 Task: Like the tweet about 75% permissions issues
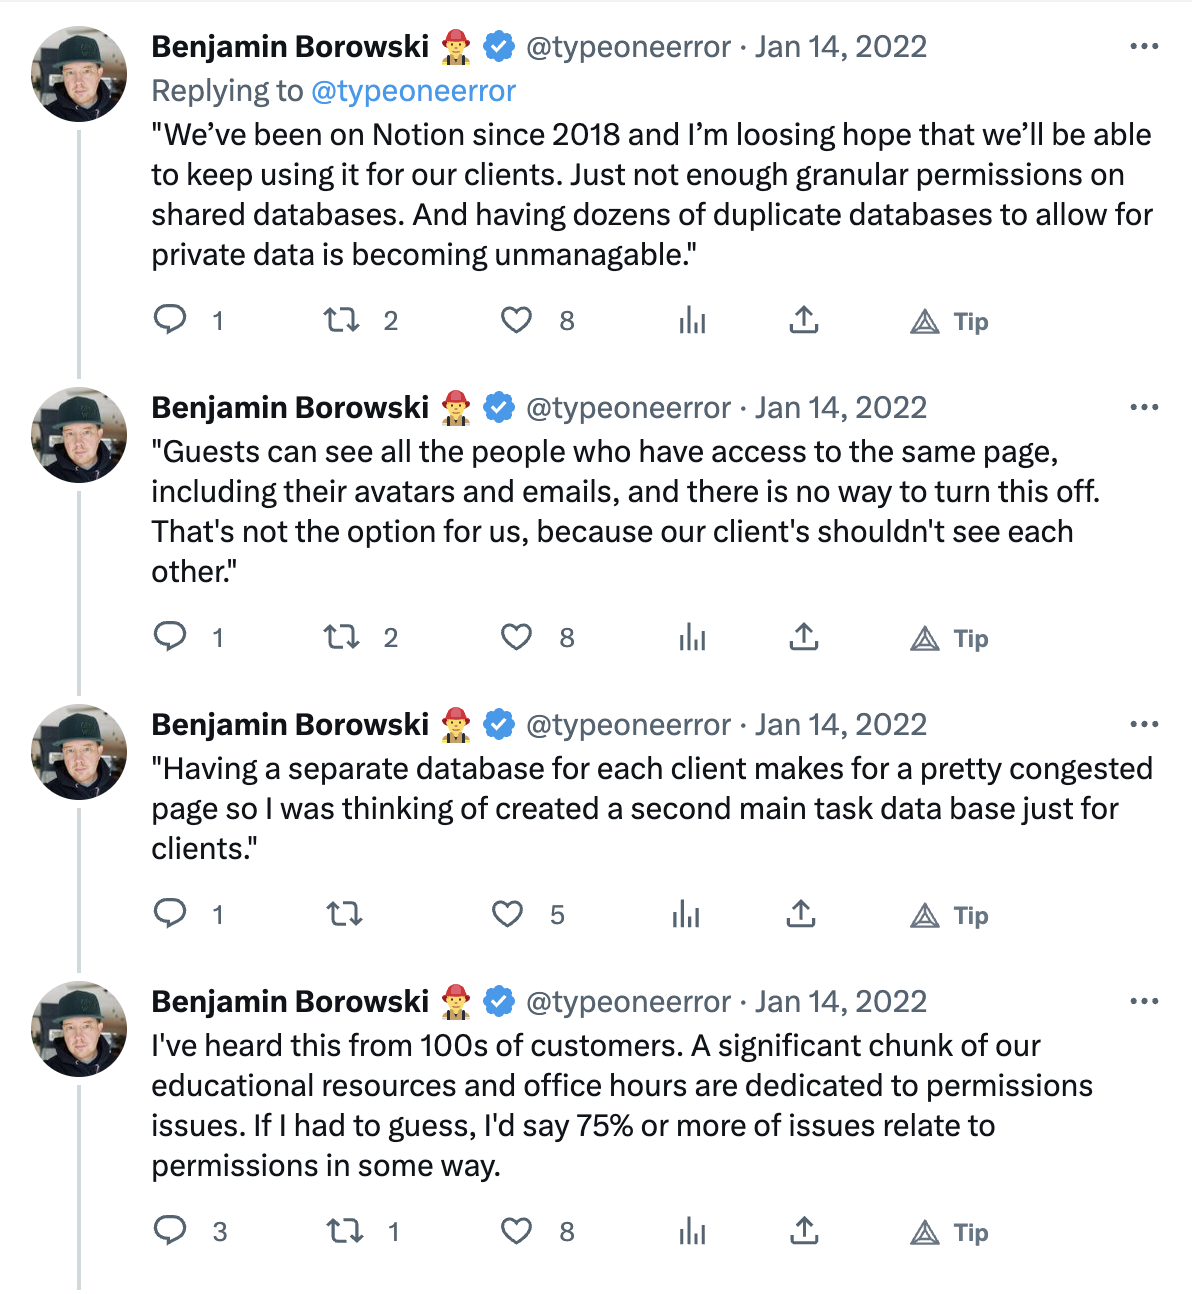[x=516, y=1231]
